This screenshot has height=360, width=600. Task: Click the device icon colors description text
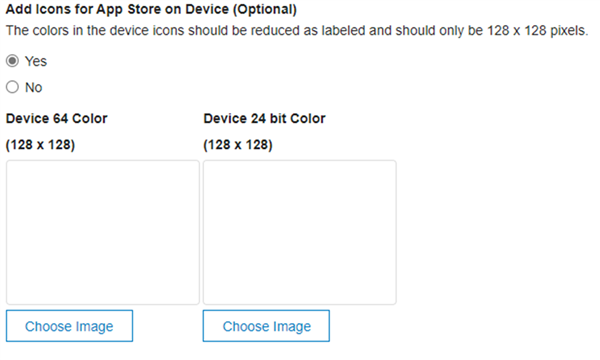pos(297,31)
